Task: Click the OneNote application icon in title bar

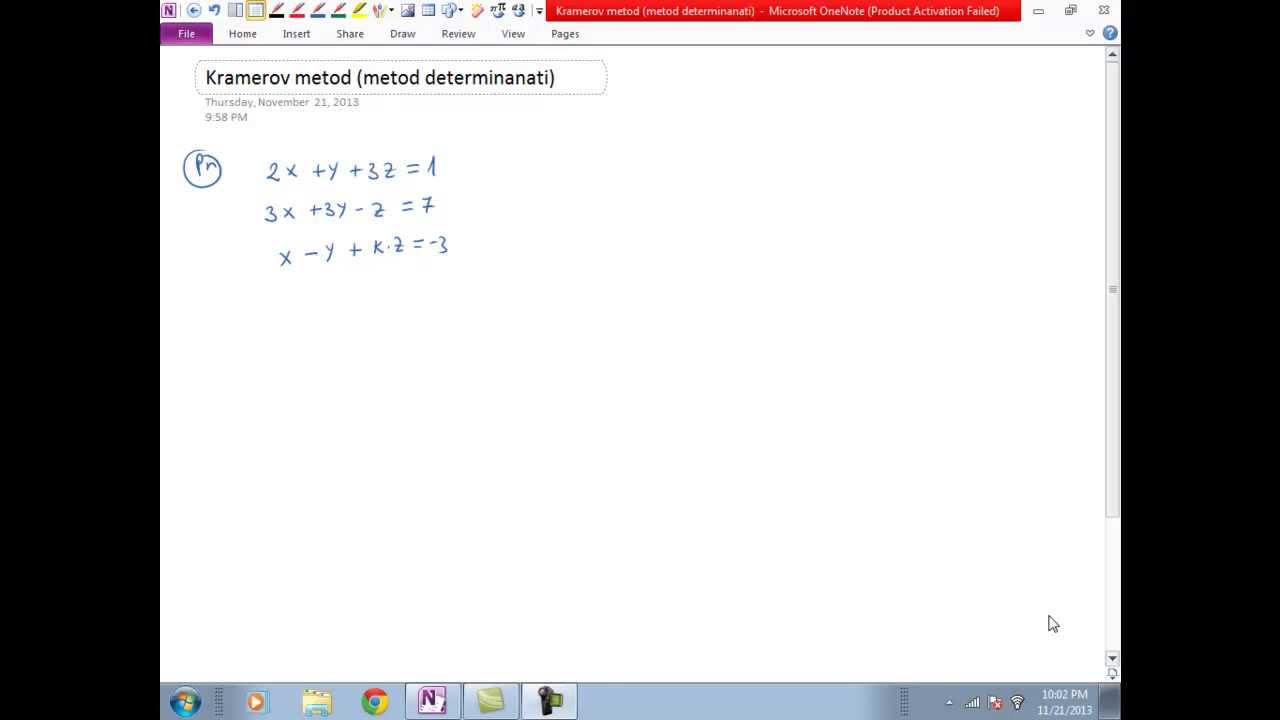Action: pyautogui.click(x=169, y=10)
